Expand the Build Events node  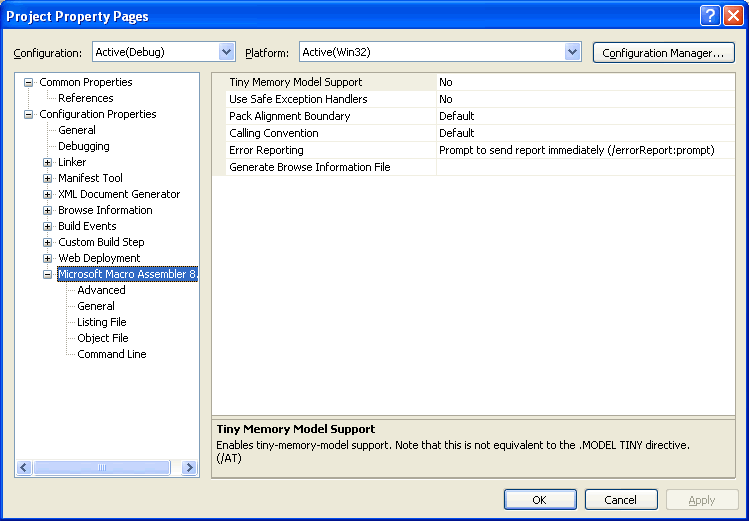[x=47, y=226]
